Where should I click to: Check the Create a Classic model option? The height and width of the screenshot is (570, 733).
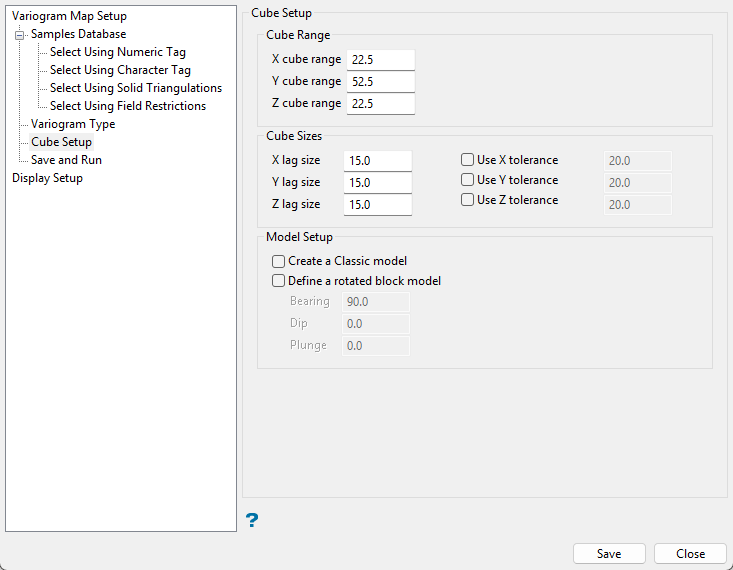click(x=278, y=261)
